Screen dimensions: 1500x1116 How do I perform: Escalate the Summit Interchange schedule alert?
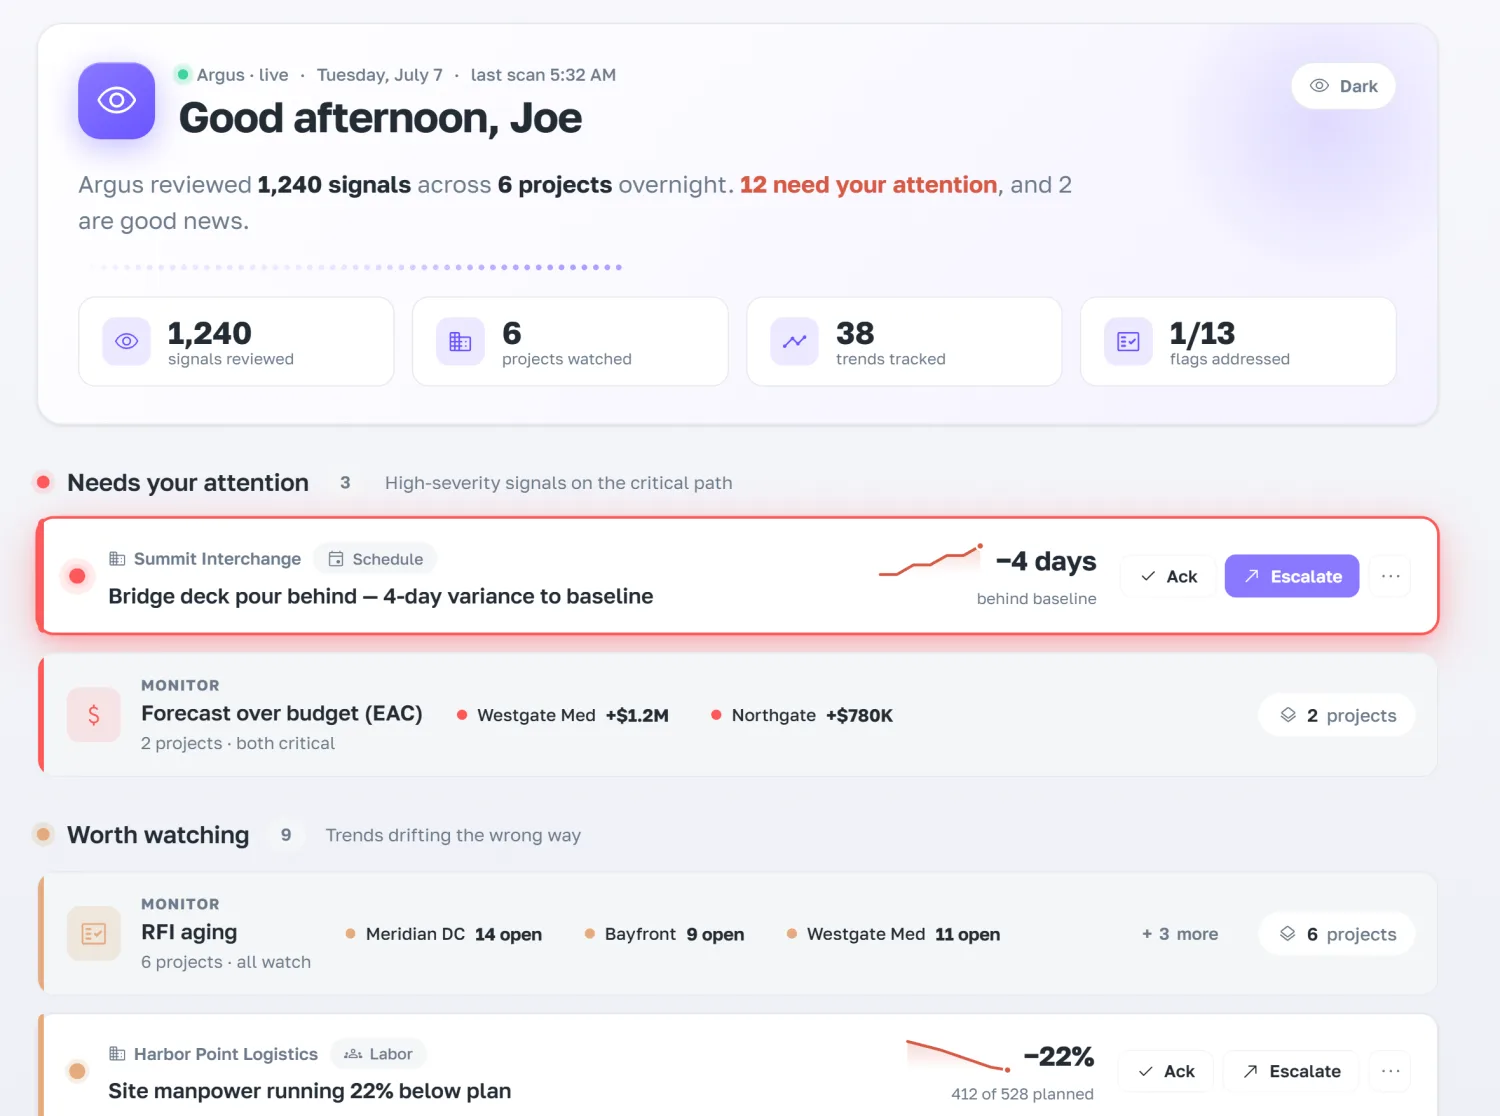(1292, 576)
